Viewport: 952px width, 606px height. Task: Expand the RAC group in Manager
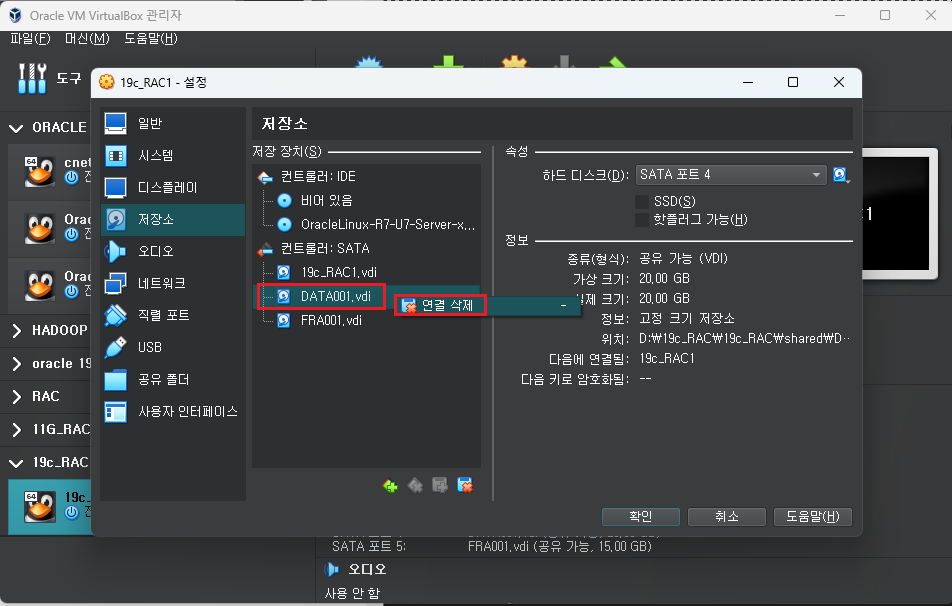(16, 397)
